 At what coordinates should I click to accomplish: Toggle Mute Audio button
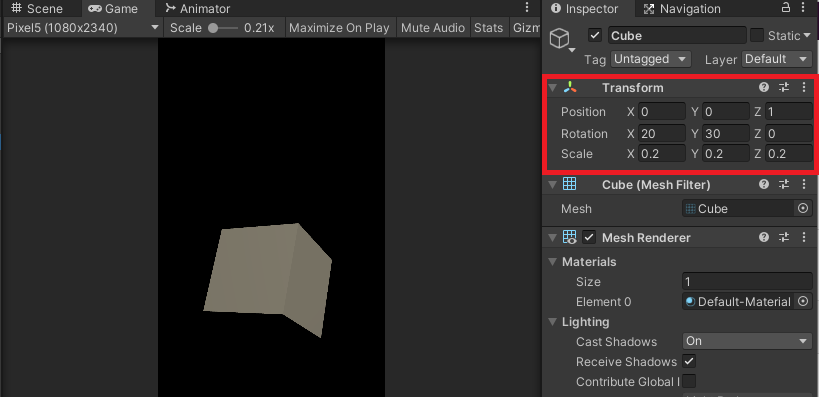click(433, 28)
